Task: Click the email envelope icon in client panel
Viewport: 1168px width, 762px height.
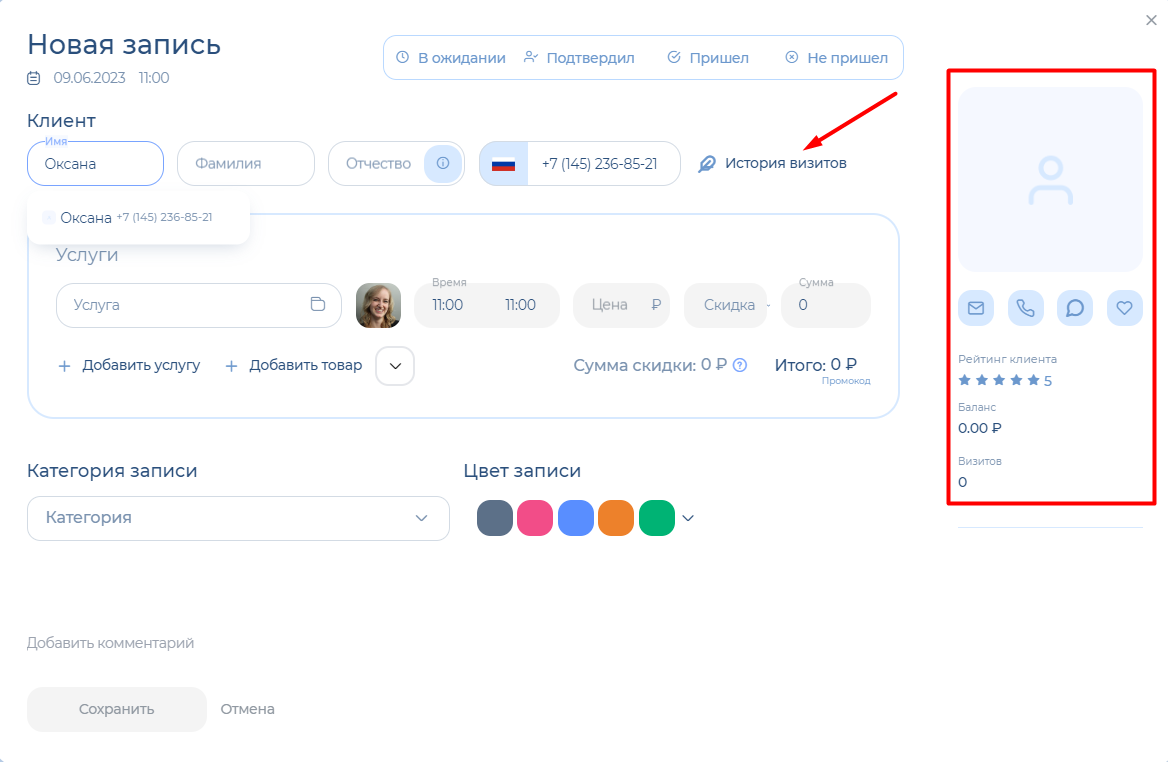Action: click(x=975, y=308)
